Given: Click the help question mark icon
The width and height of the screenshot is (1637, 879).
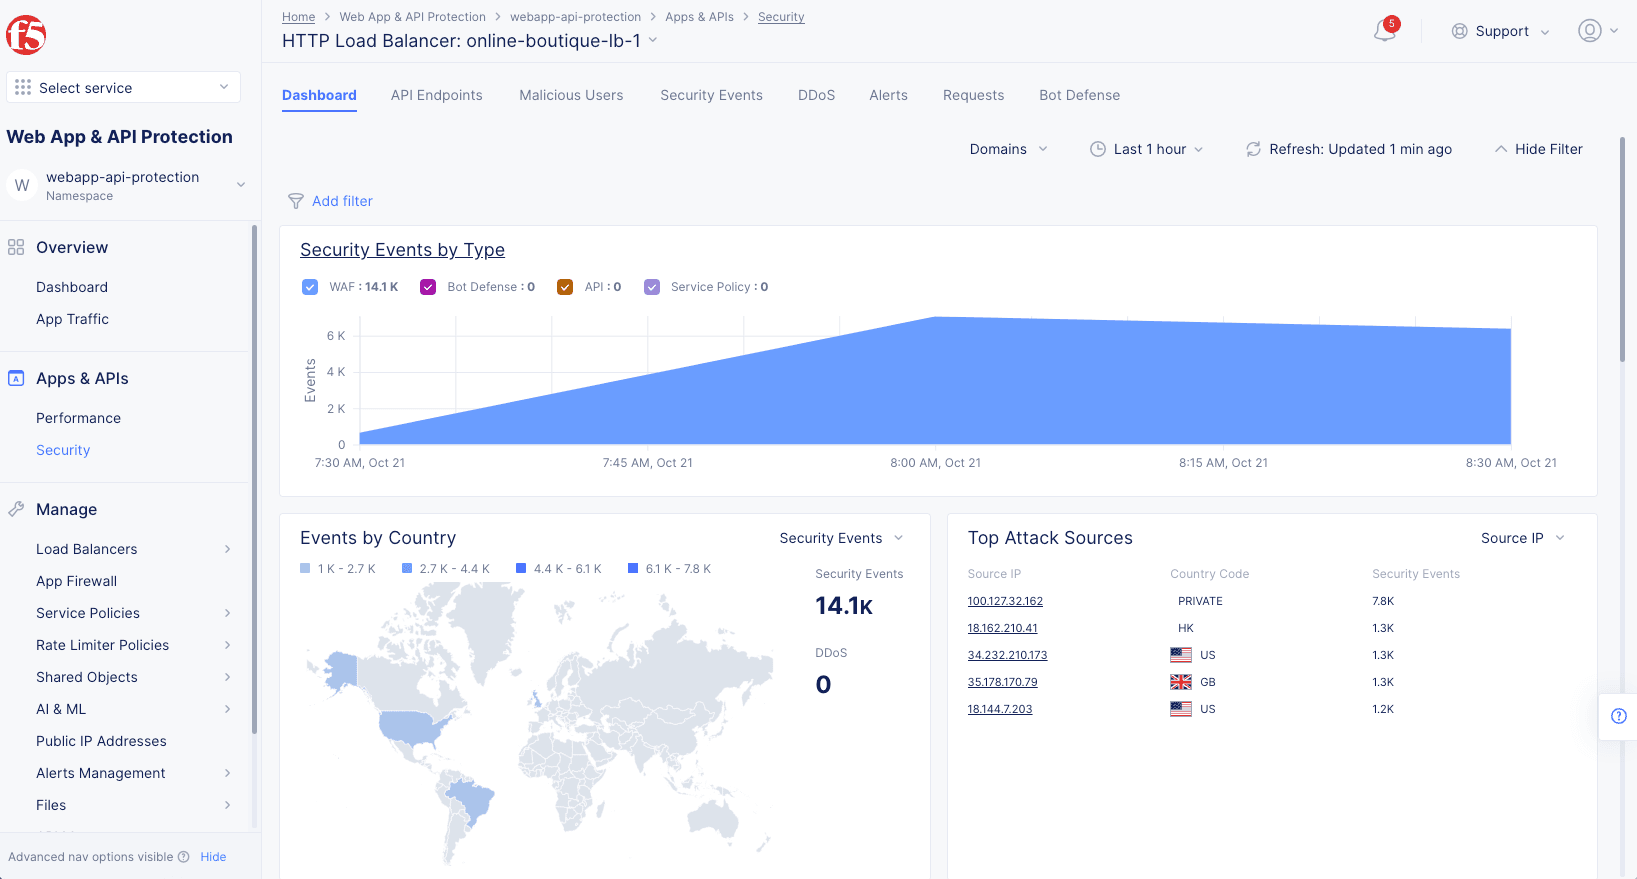Looking at the screenshot, I should pyautogui.click(x=1619, y=716).
